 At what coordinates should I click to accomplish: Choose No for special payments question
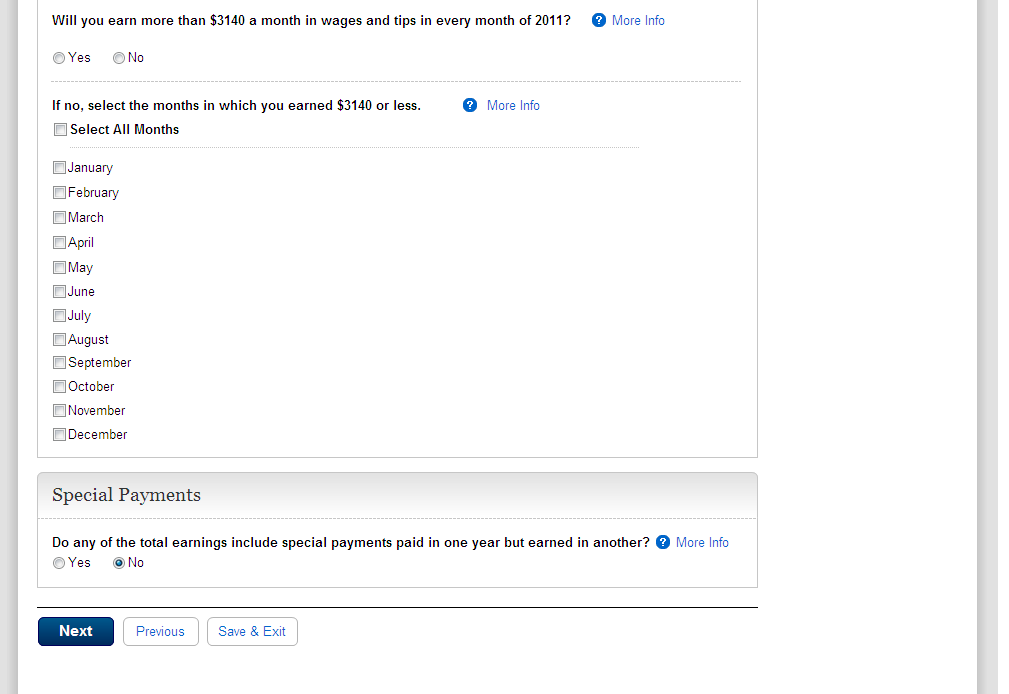click(x=119, y=563)
